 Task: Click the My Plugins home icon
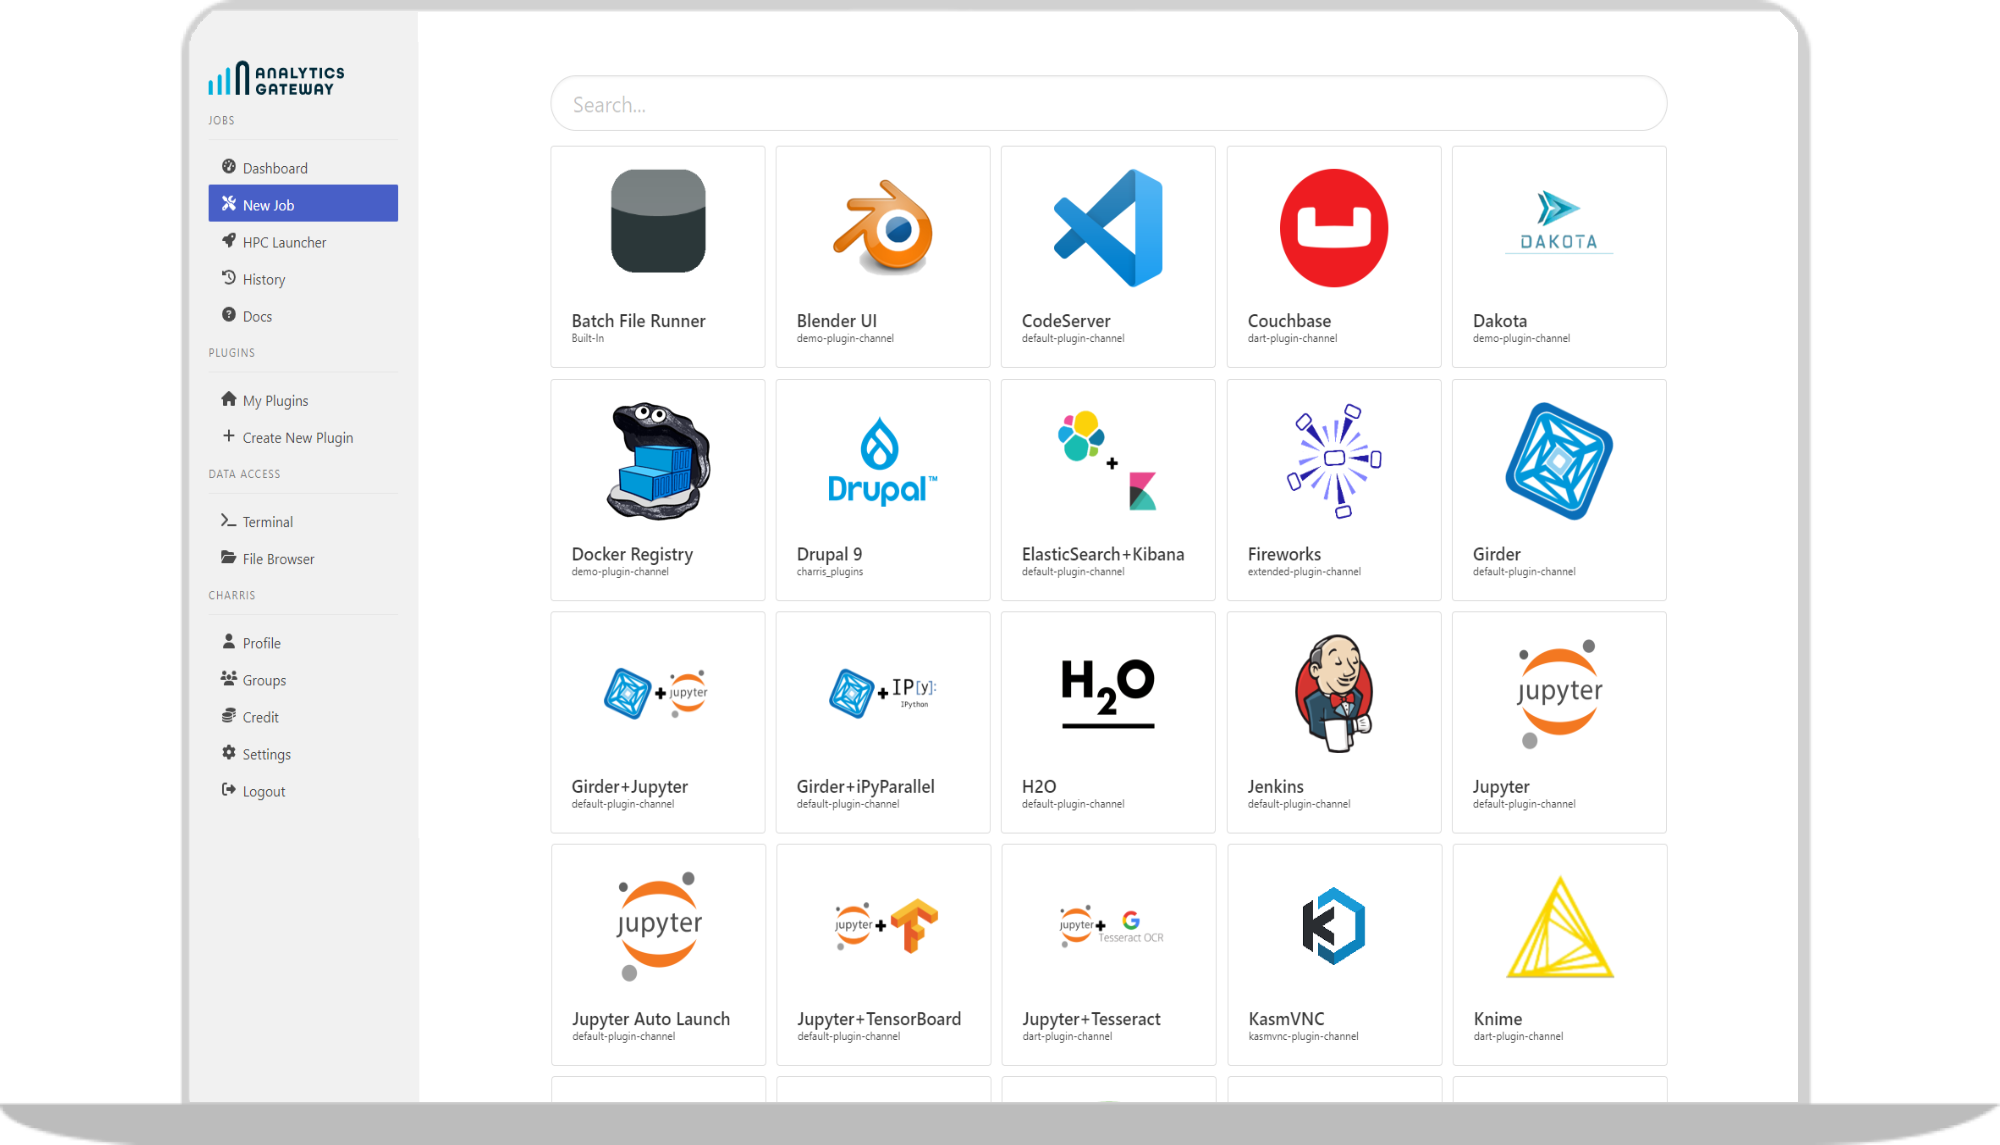point(229,399)
